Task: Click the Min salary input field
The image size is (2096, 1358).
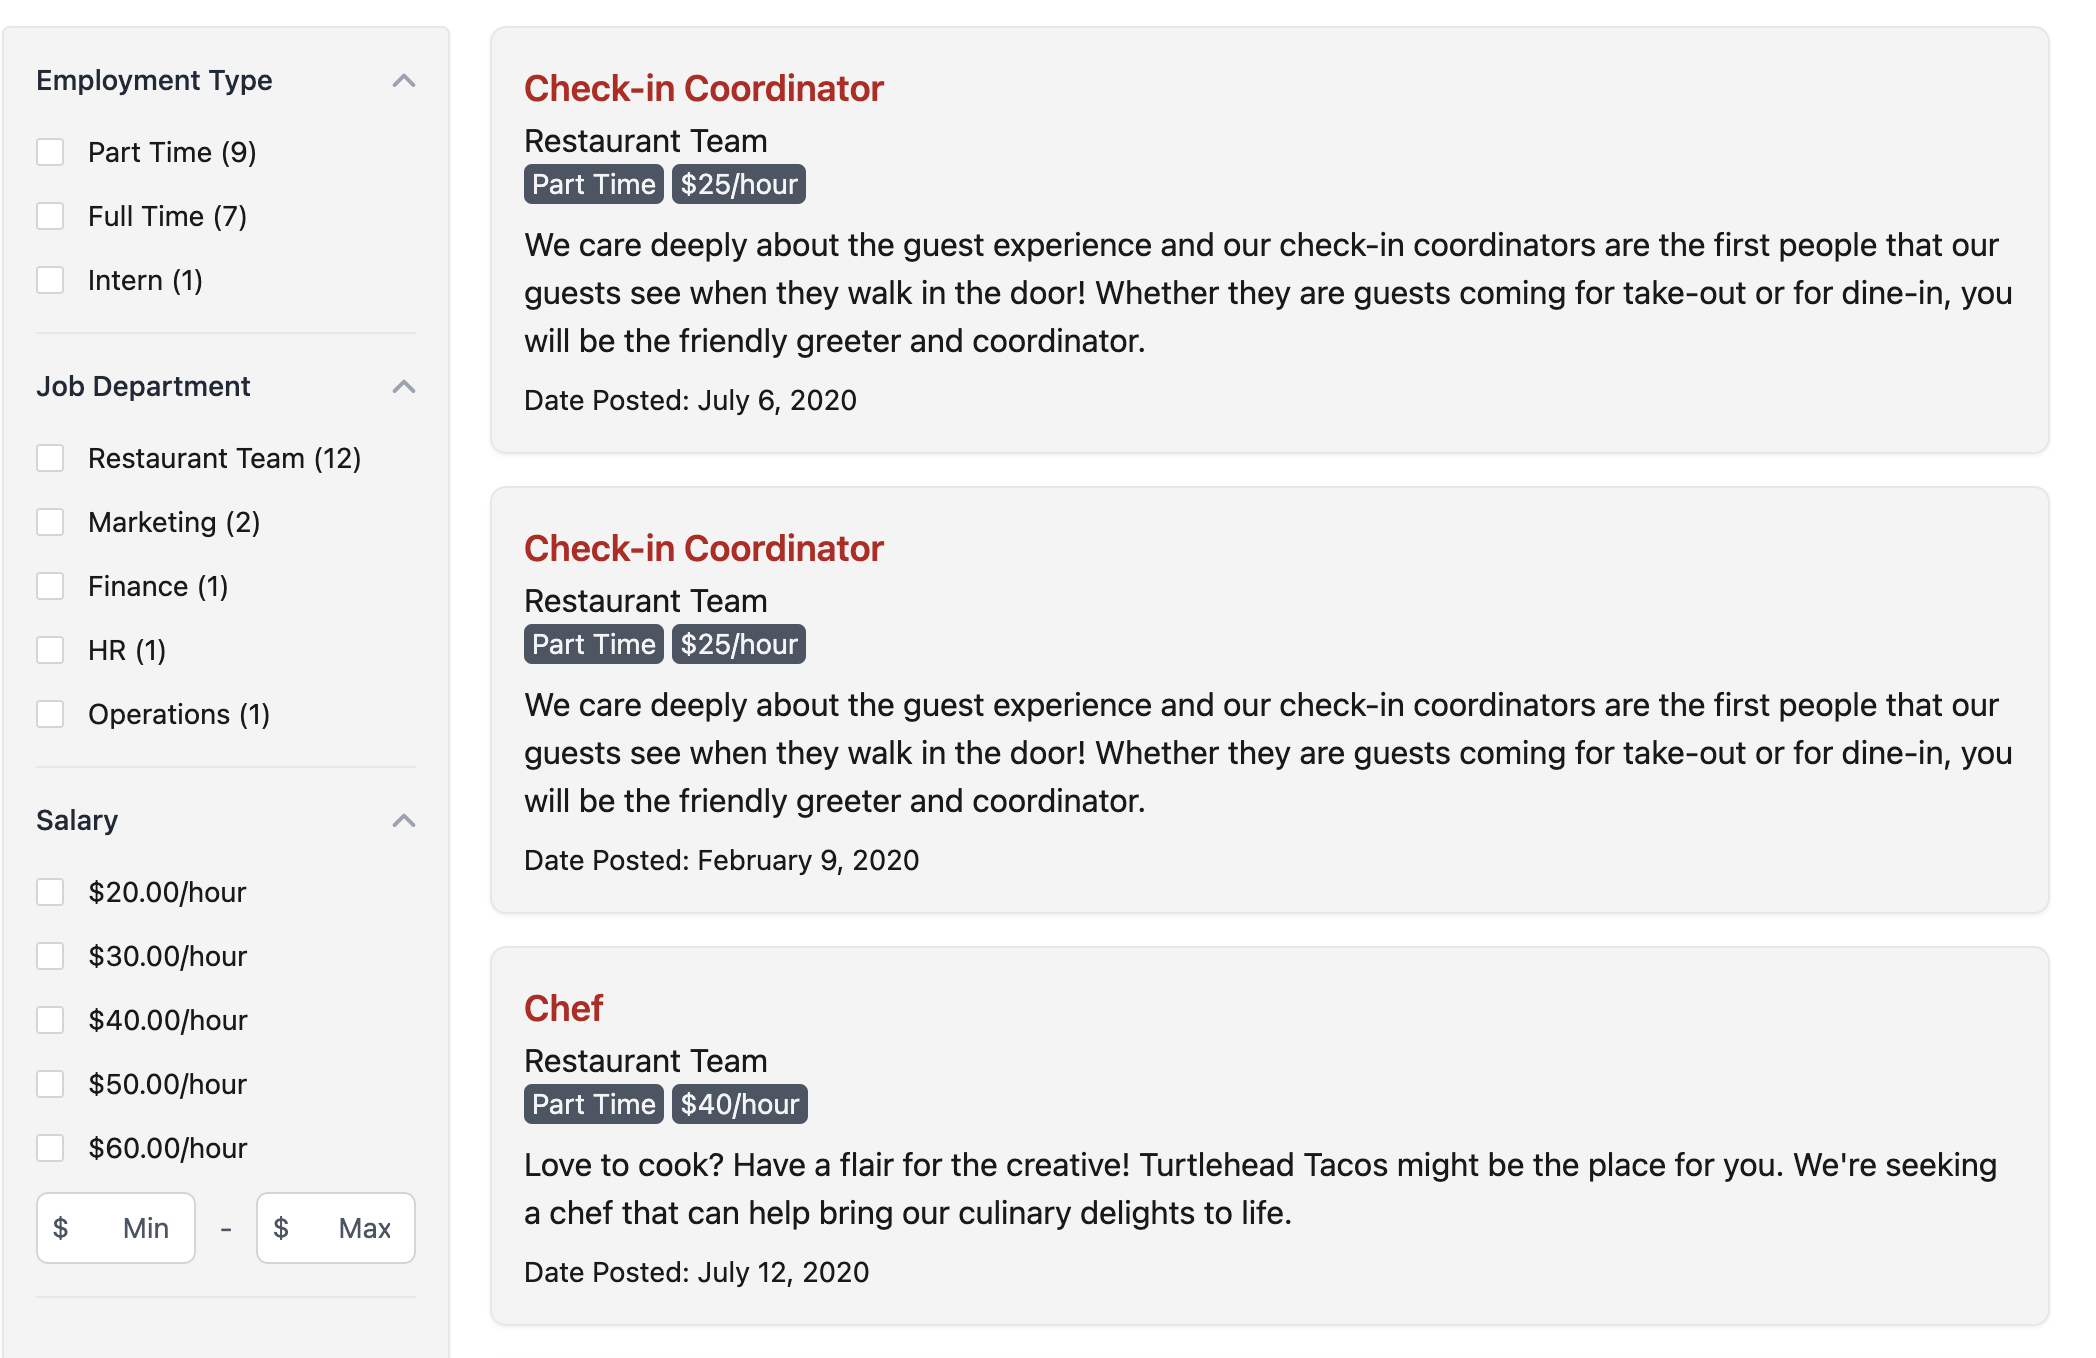Action: tap(116, 1228)
